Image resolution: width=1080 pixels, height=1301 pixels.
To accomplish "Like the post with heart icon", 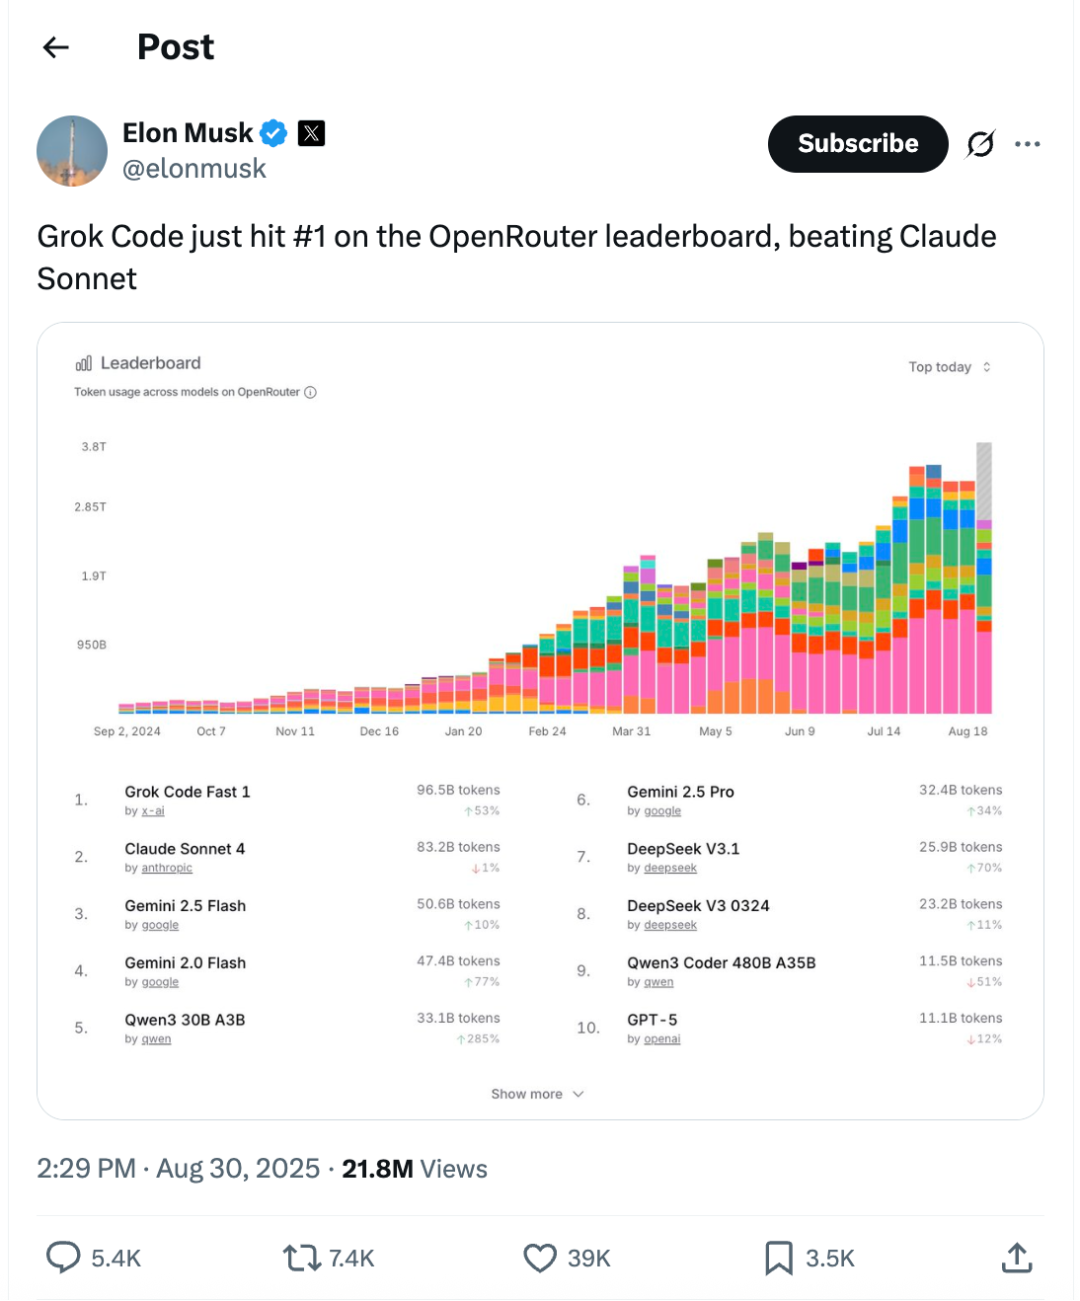I will coord(540,1257).
